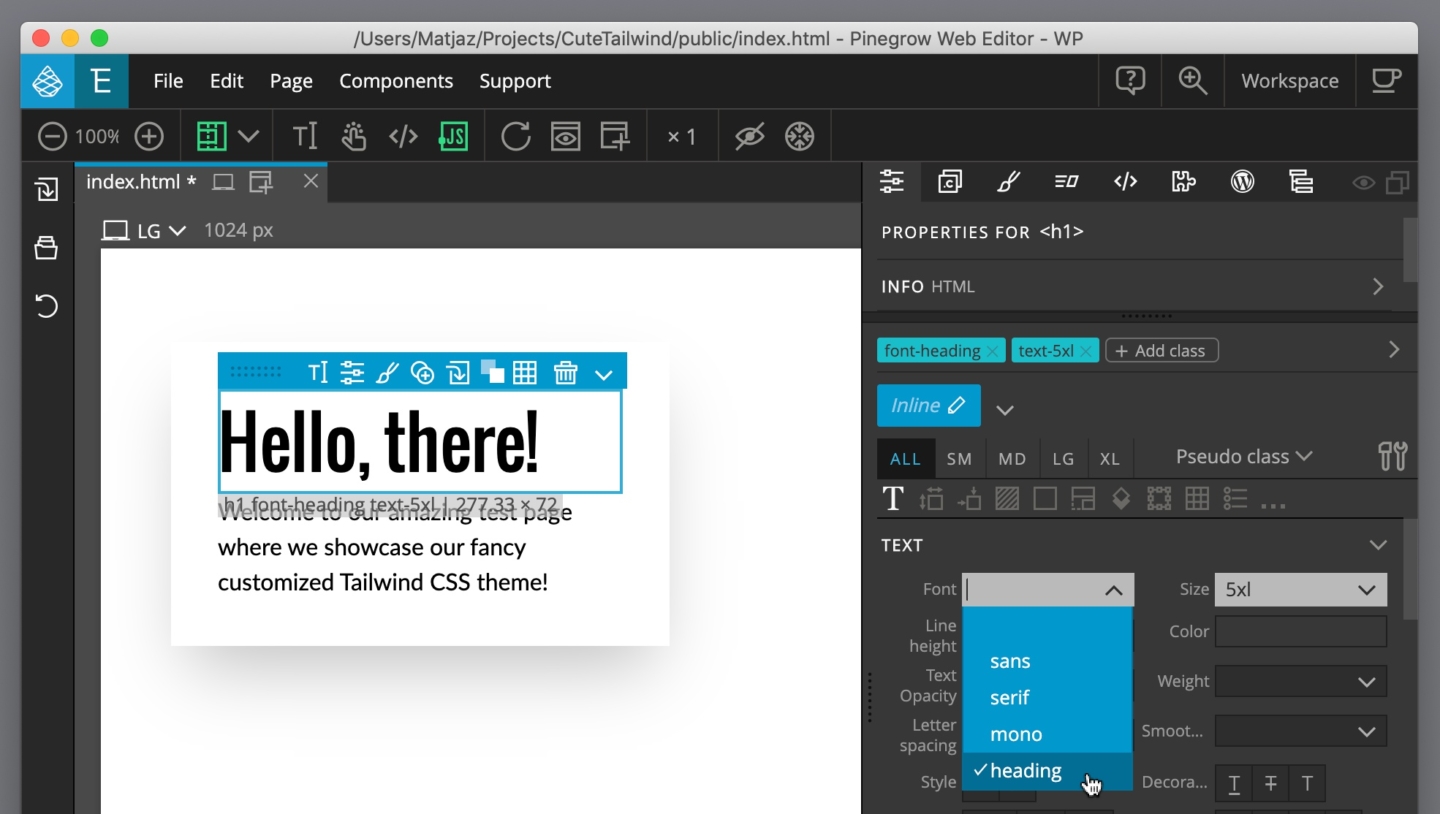Click the circular arrows focus icon
This screenshot has height=814, width=1440.
click(x=799, y=136)
